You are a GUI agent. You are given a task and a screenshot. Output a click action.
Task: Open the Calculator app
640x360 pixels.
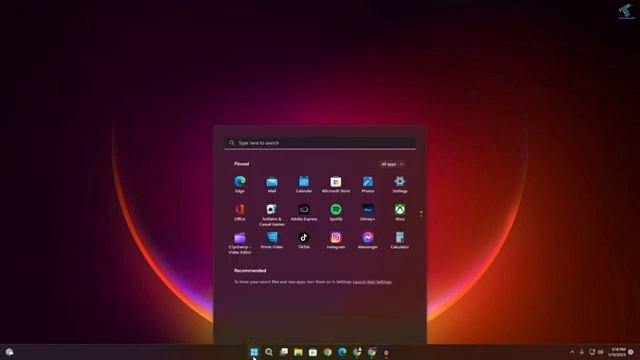pos(400,240)
